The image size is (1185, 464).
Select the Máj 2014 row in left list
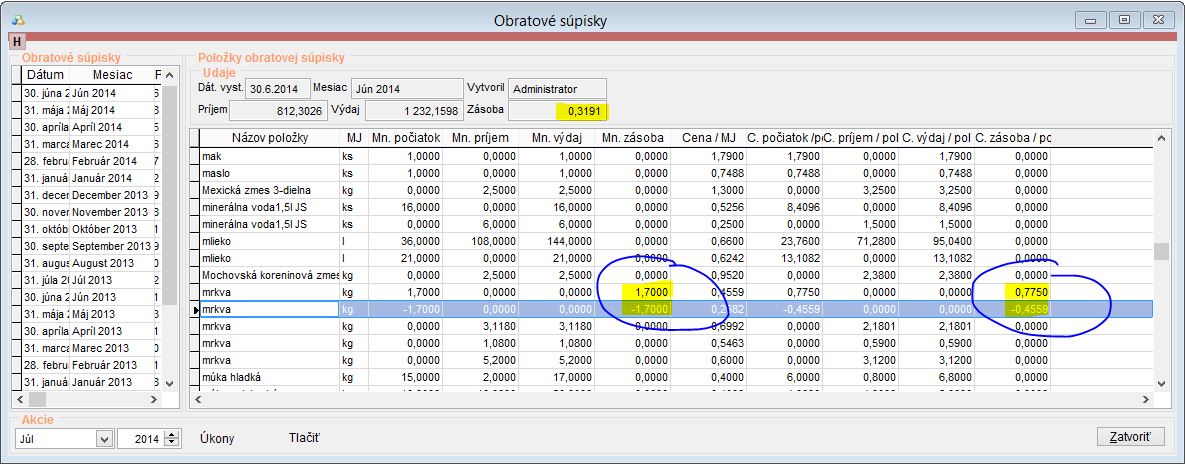91,110
